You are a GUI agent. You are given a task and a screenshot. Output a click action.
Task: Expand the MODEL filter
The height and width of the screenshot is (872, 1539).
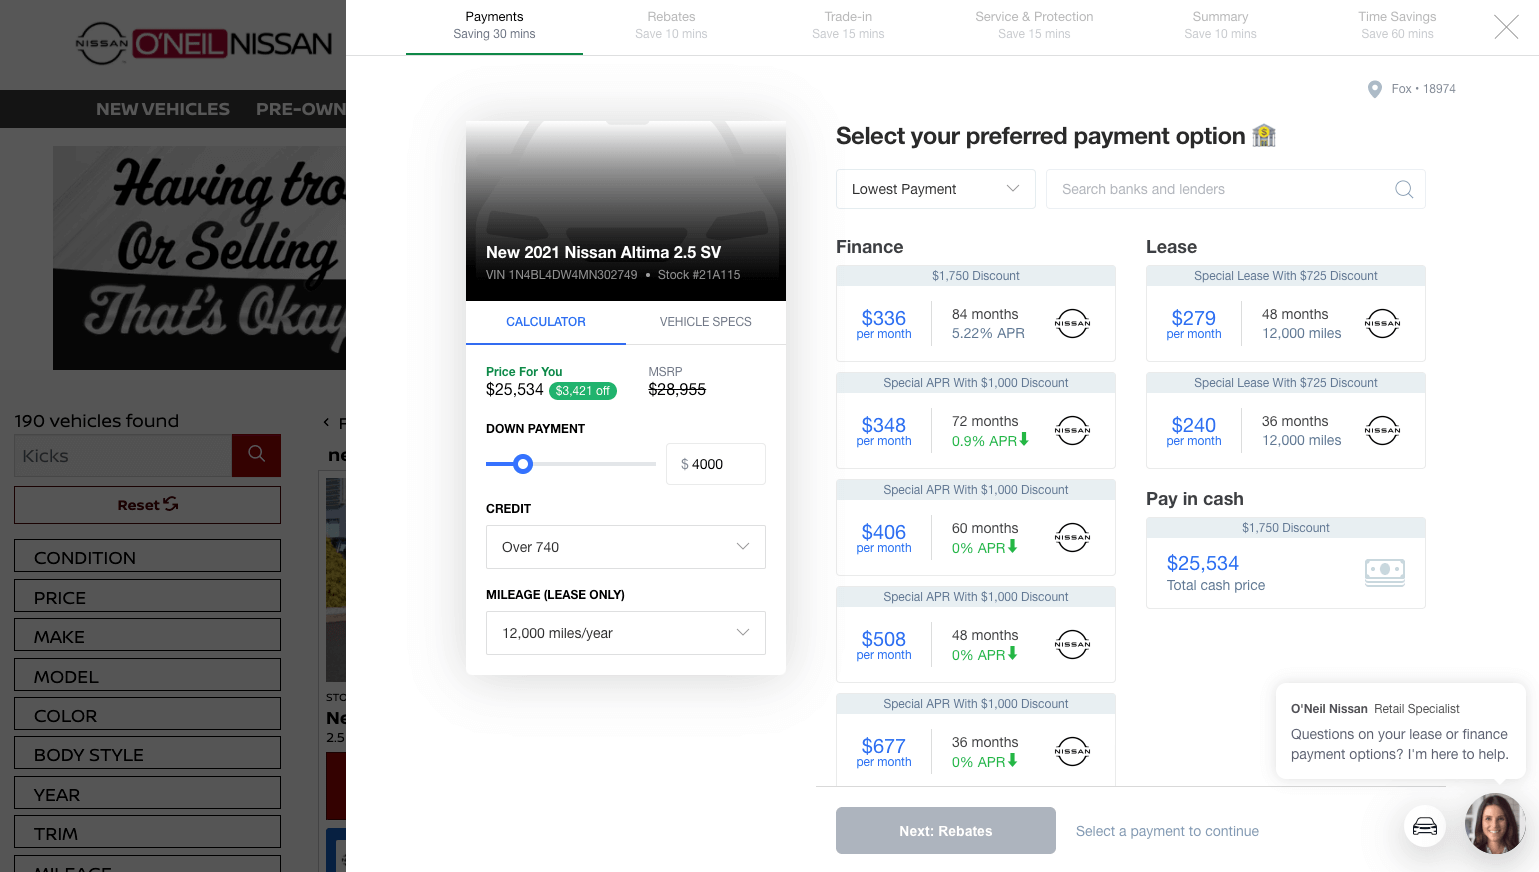[x=147, y=676]
